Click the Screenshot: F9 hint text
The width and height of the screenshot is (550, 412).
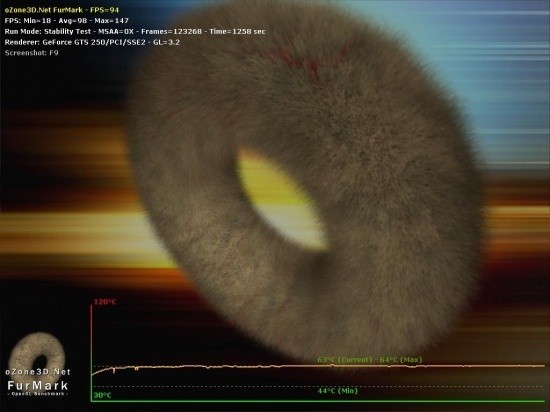click(32, 53)
